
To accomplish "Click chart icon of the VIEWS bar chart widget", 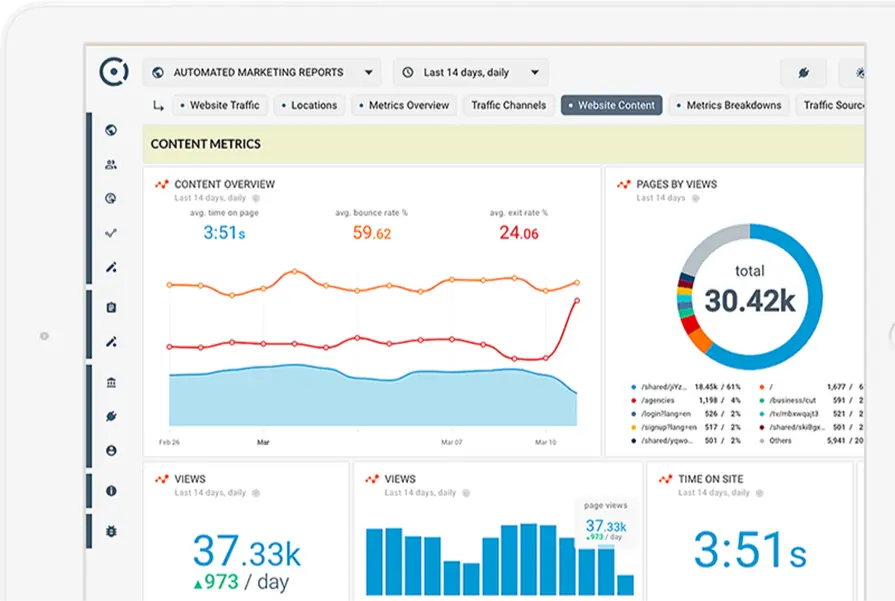I will [x=372, y=479].
